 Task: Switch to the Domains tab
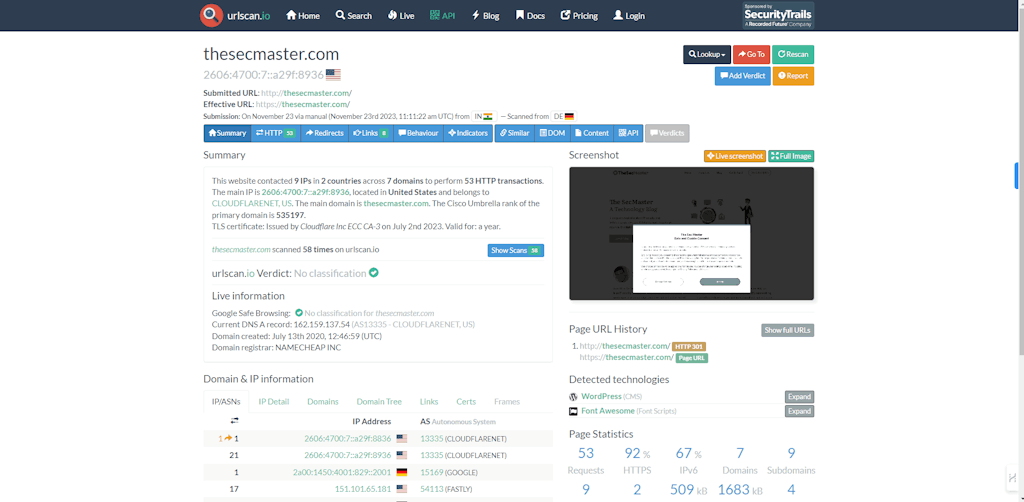[323, 402]
